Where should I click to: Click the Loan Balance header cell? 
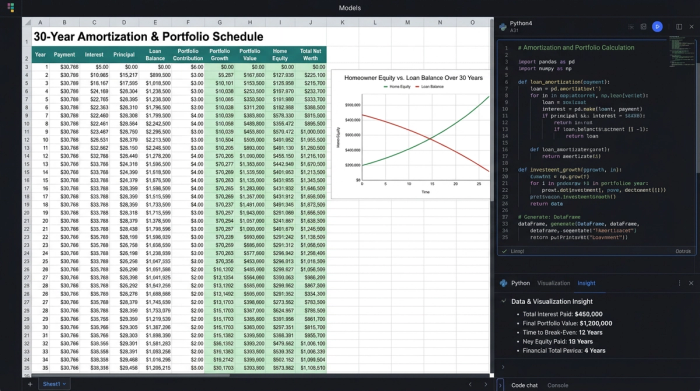[x=155, y=55]
